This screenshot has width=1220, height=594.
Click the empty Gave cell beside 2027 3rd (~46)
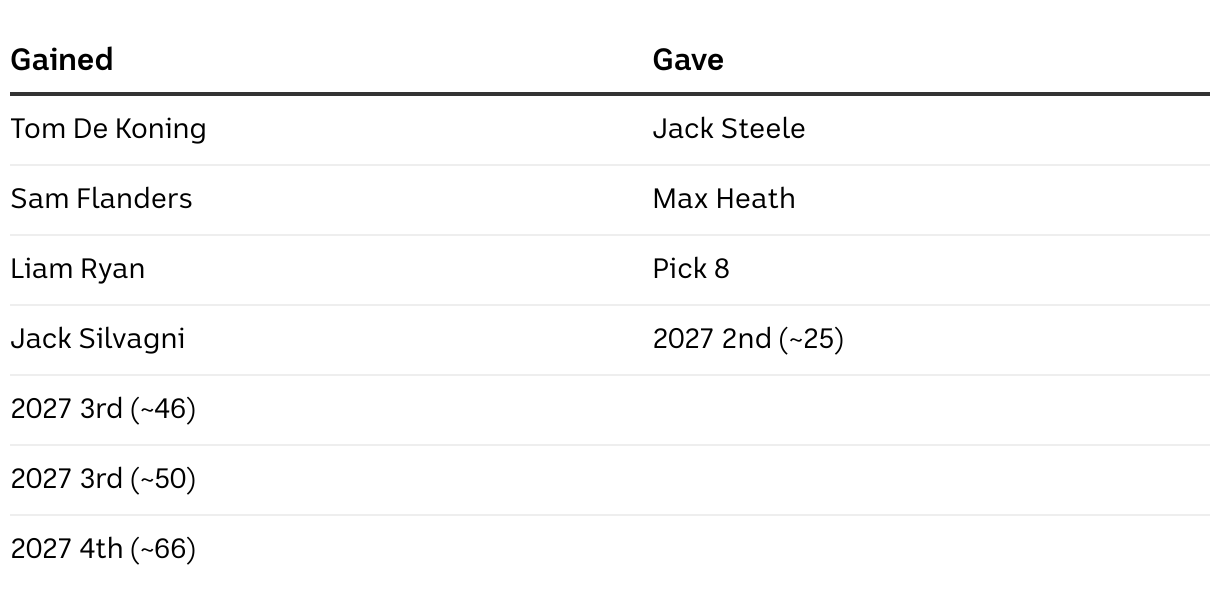coord(931,410)
